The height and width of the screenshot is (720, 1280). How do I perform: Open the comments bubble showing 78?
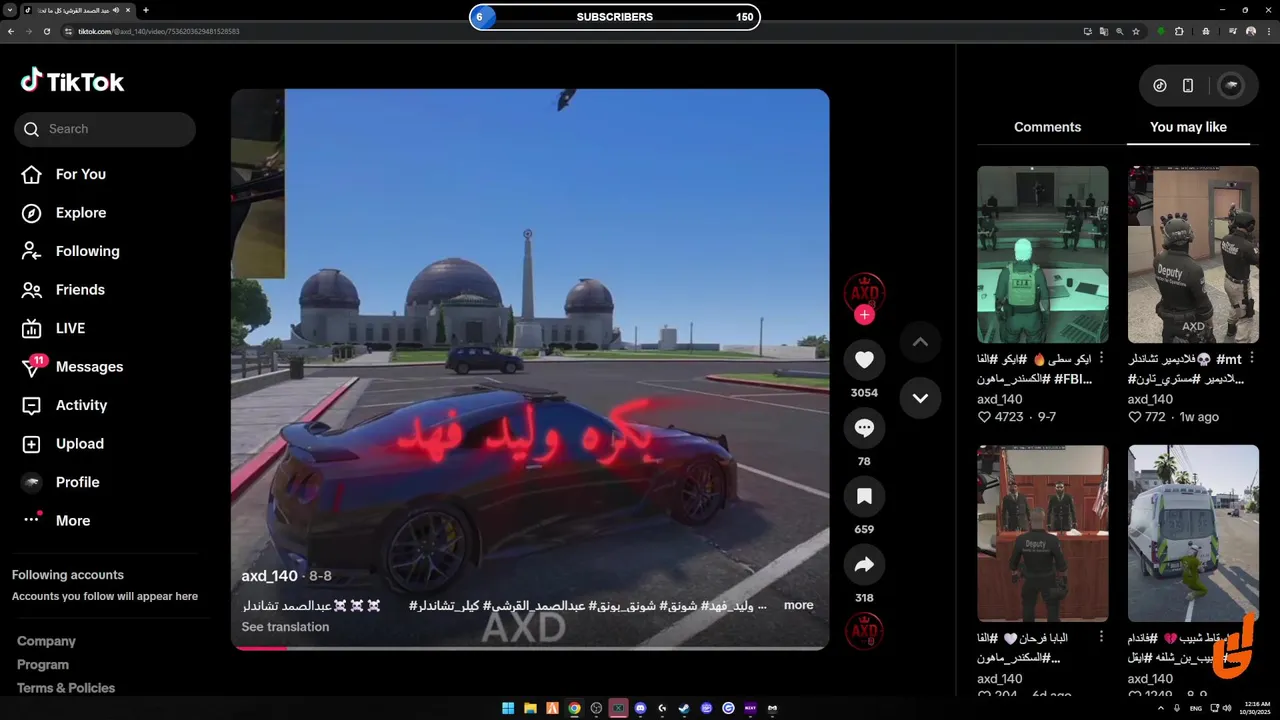(x=864, y=428)
